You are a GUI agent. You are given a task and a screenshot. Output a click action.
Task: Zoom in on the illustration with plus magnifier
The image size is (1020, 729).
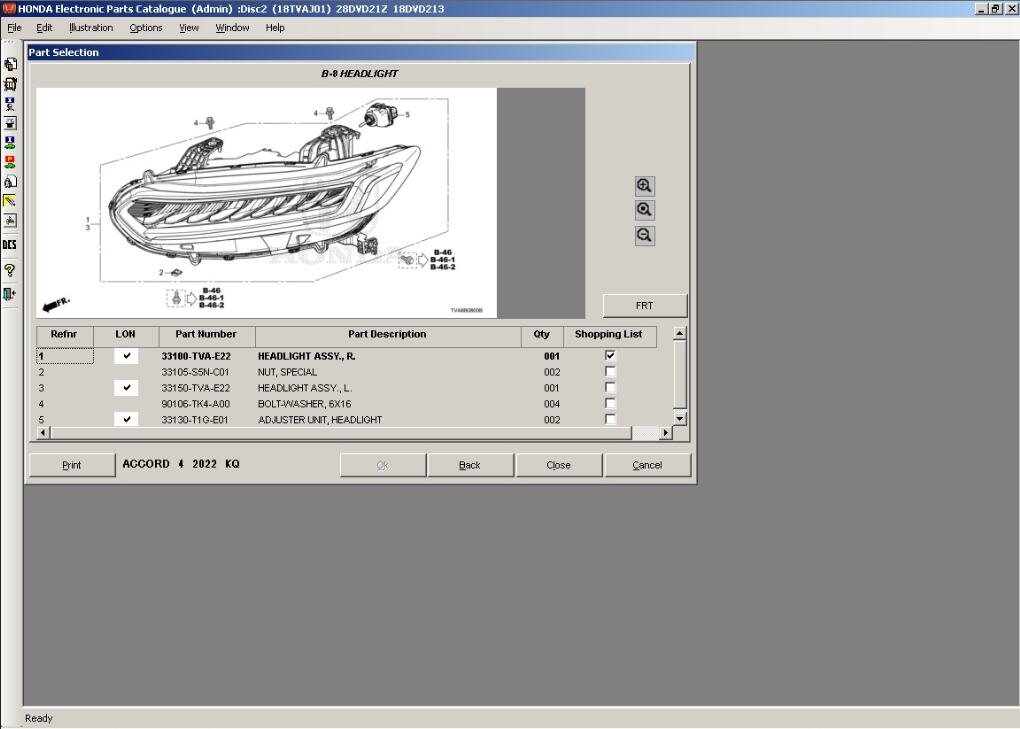click(644, 186)
